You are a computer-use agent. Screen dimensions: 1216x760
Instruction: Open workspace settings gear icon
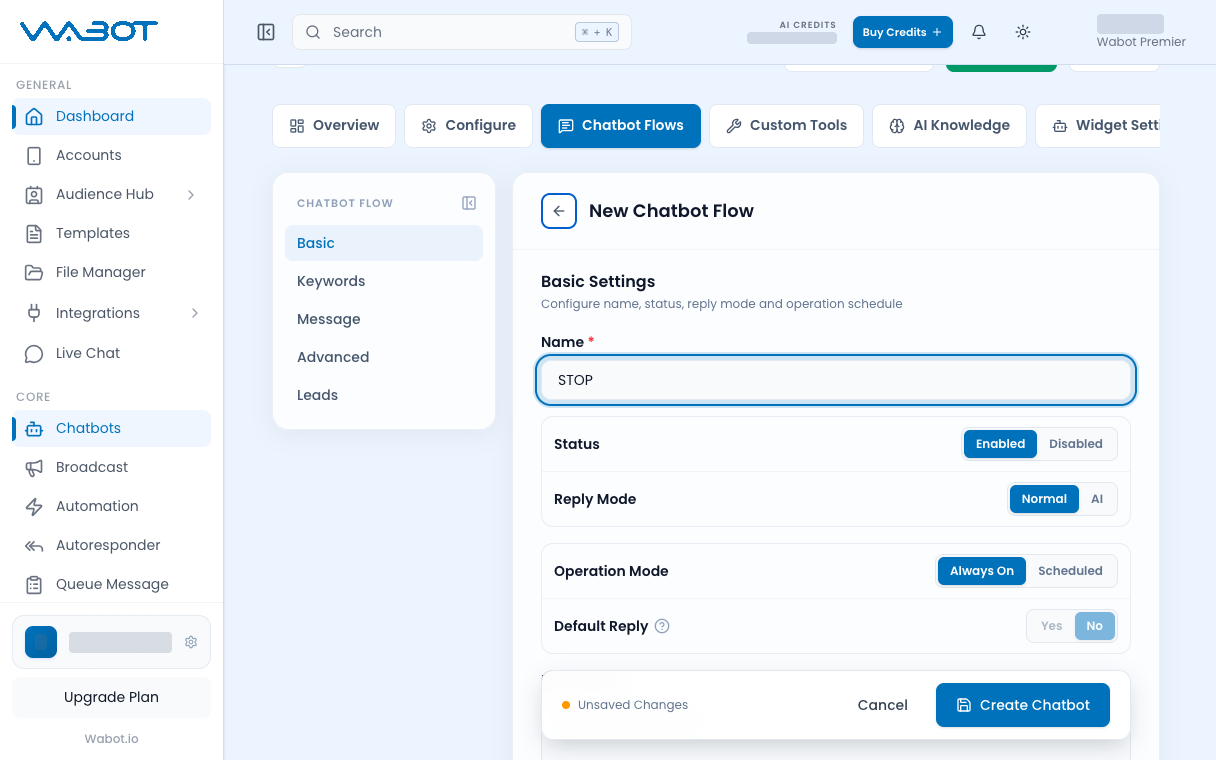(x=191, y=642)
